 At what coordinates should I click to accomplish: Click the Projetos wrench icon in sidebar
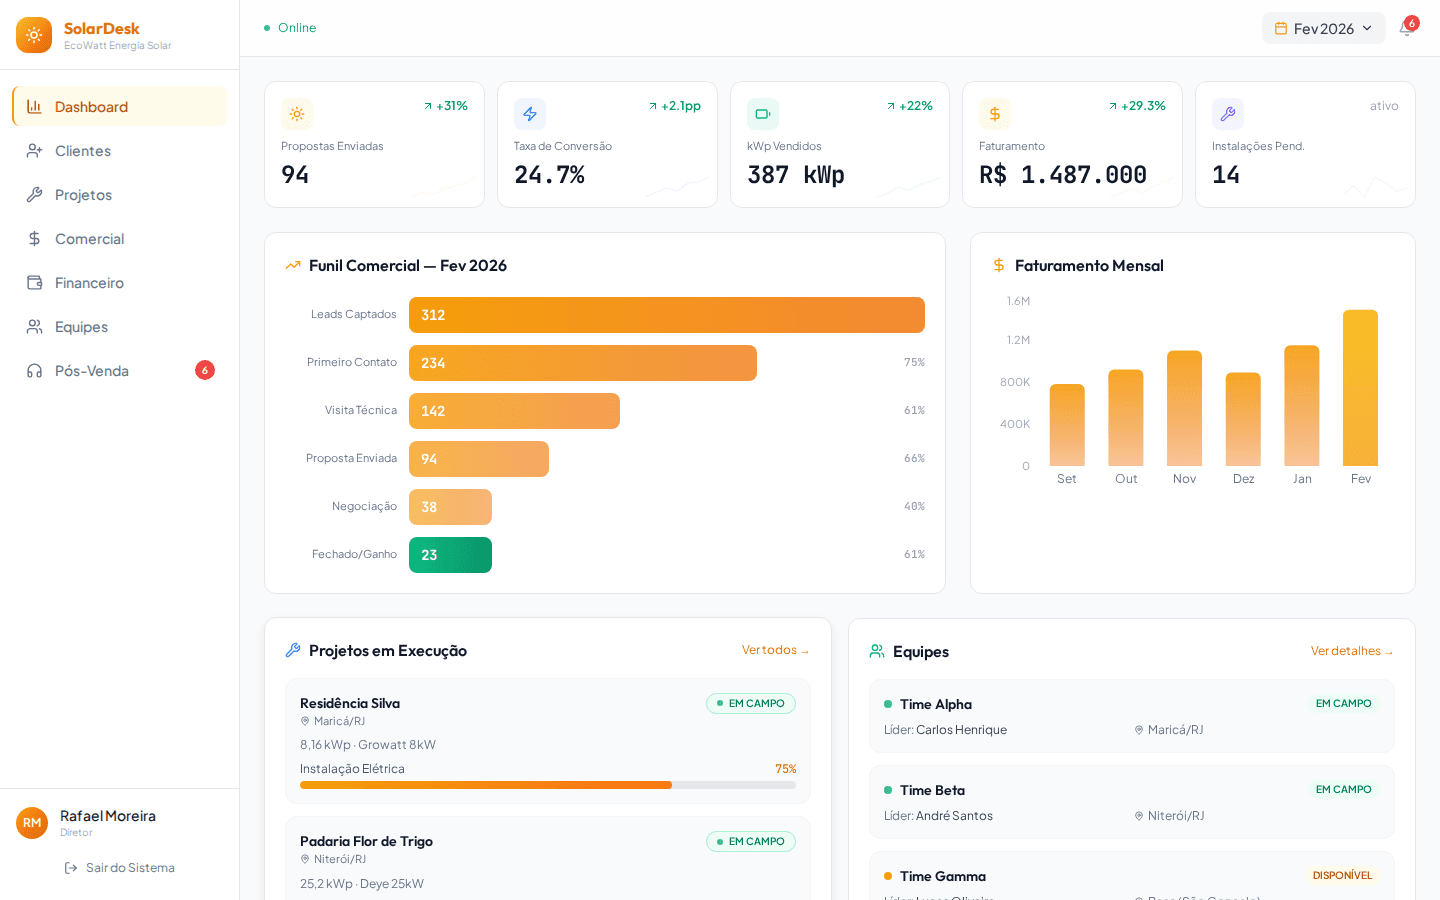[x=33, y=194]
